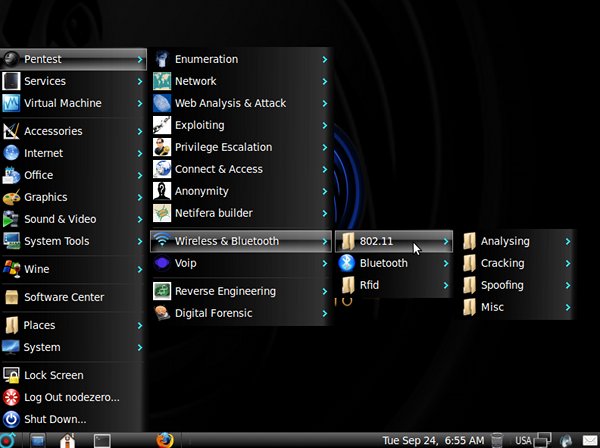Click Shut Down...
Viewport: 600px width, 448px height.
[73, 419]
